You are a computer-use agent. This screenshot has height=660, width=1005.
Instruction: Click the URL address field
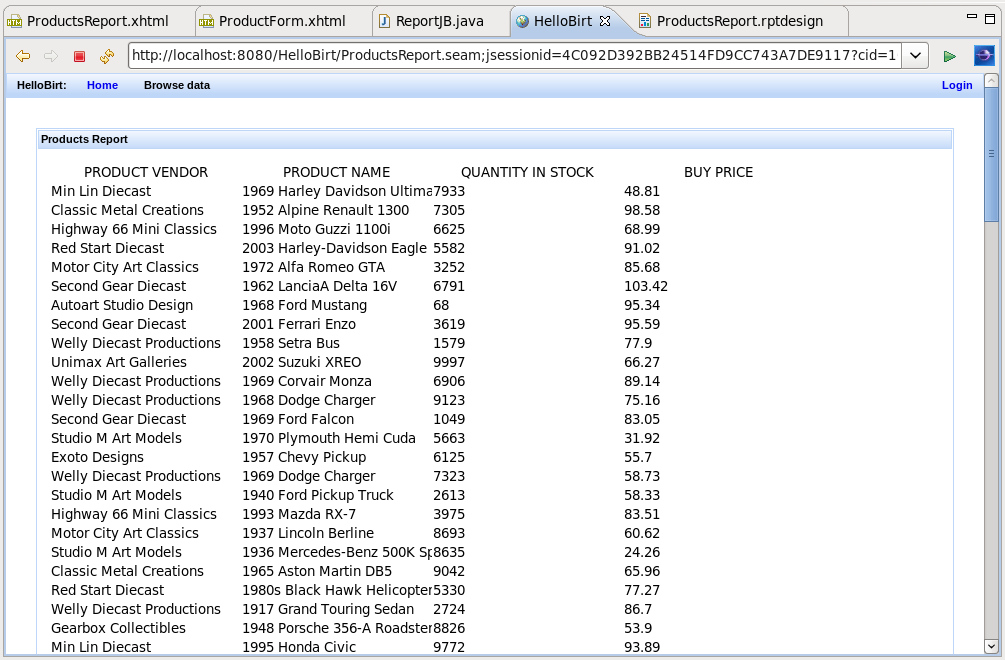pos(515,56)
